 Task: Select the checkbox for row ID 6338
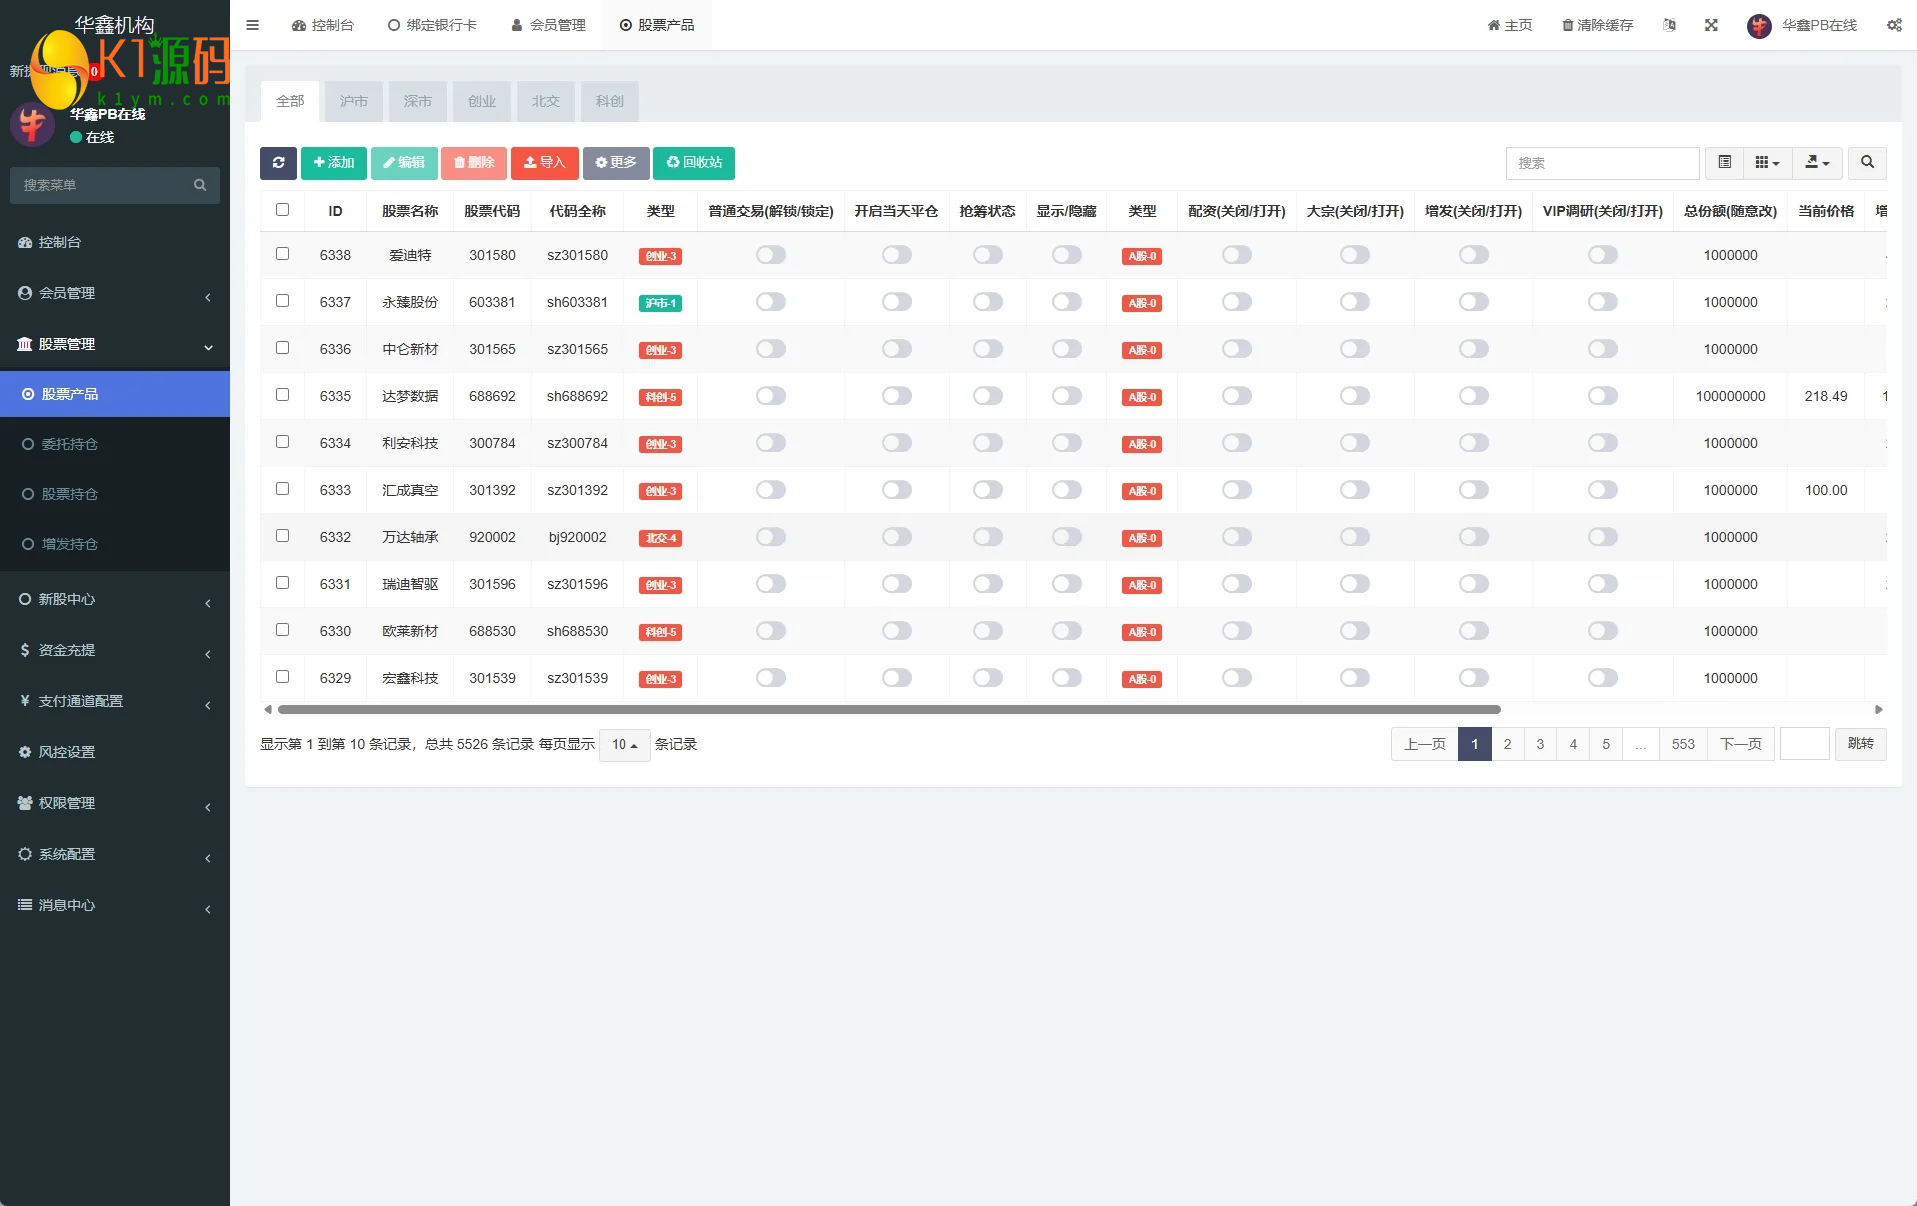(283, 254)
